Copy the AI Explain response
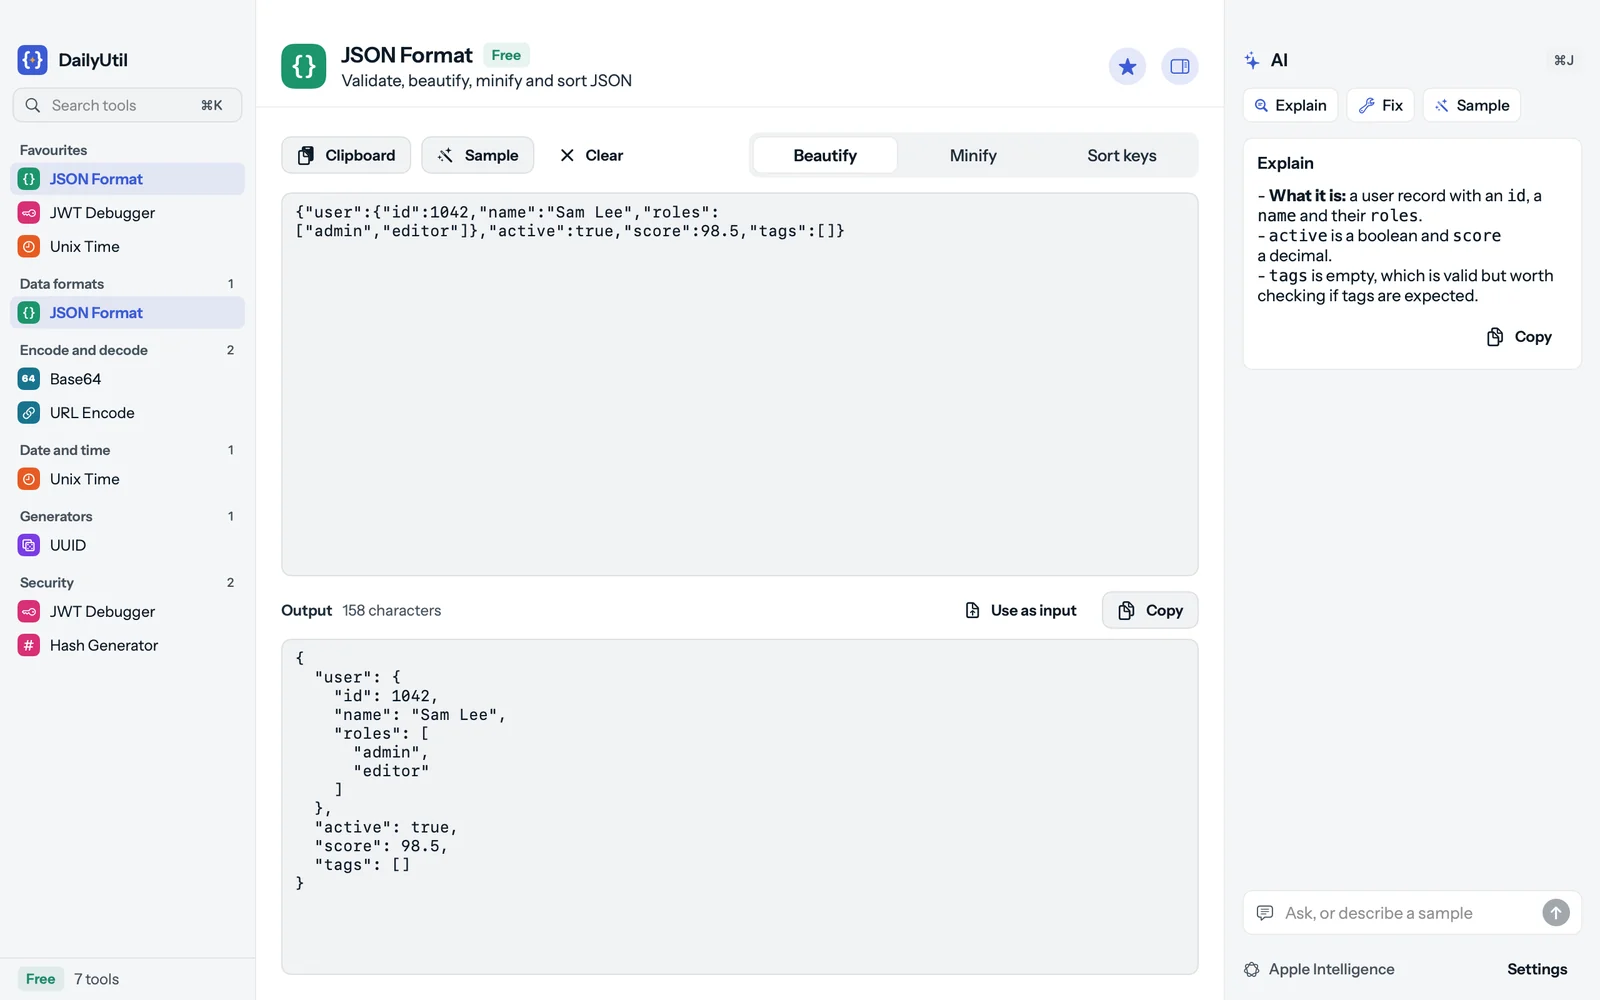Image resolution: width=1600 pixels, height=1000 pixels. [1519, 337]
